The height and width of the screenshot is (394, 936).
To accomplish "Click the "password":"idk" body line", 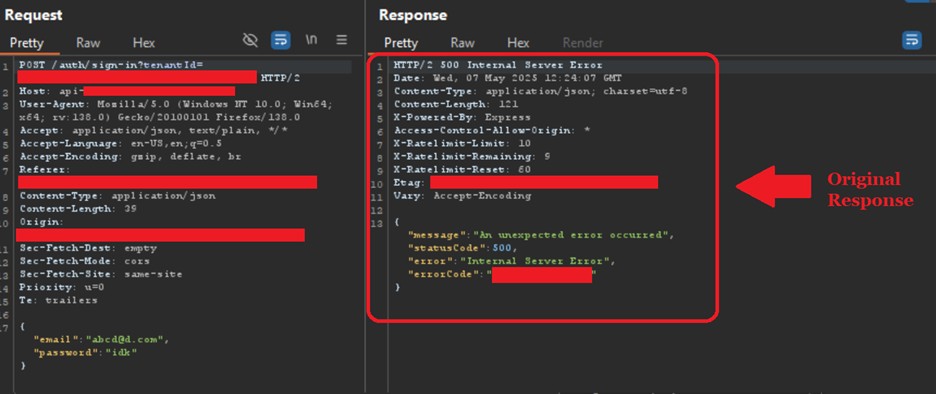I will (x=85, y=352).
